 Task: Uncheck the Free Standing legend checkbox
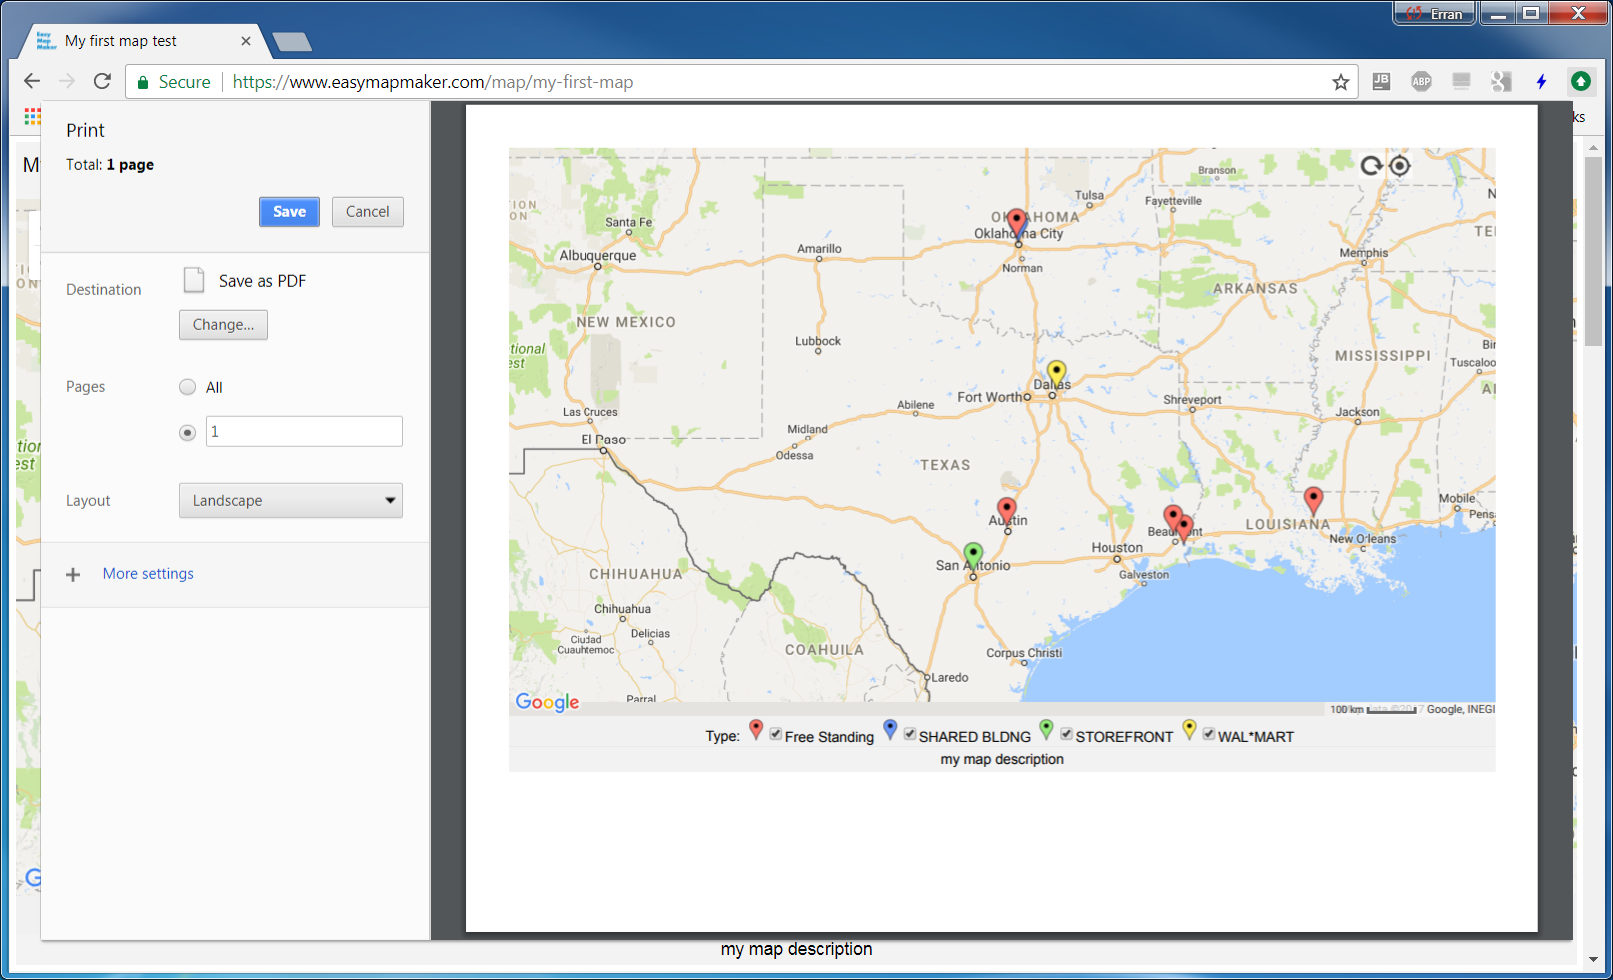[x=776, y=733]
